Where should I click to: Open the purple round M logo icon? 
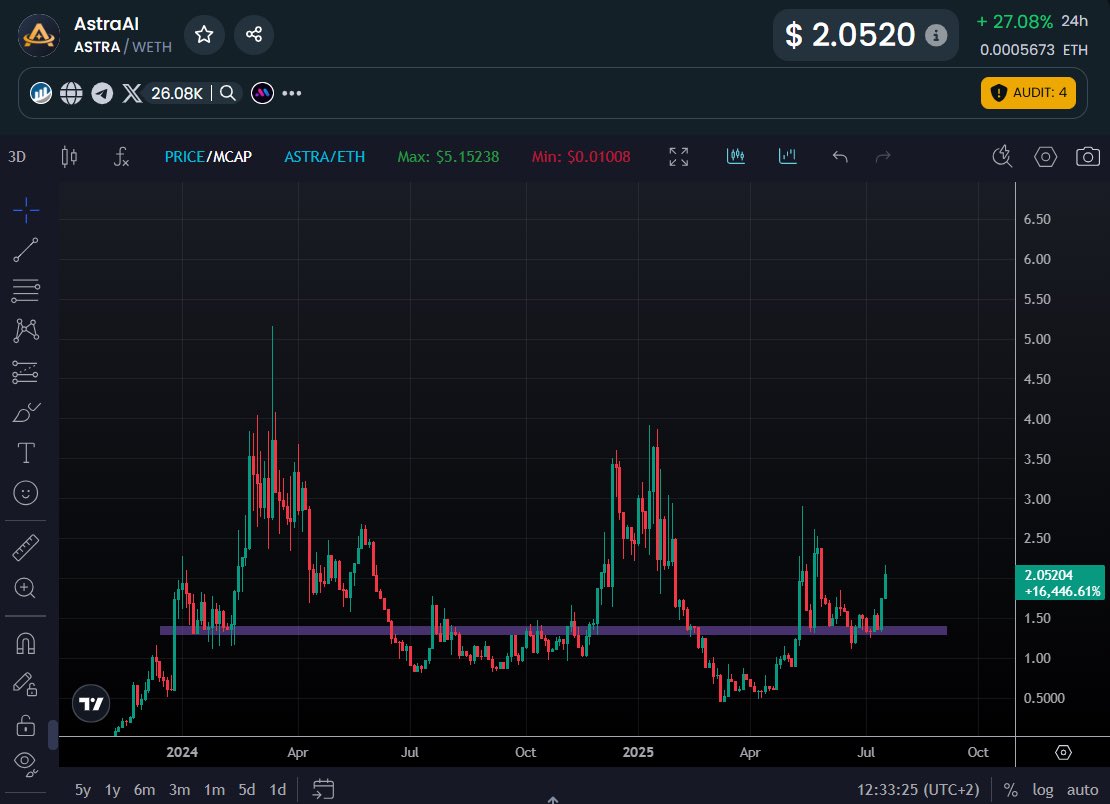point(263,93)
